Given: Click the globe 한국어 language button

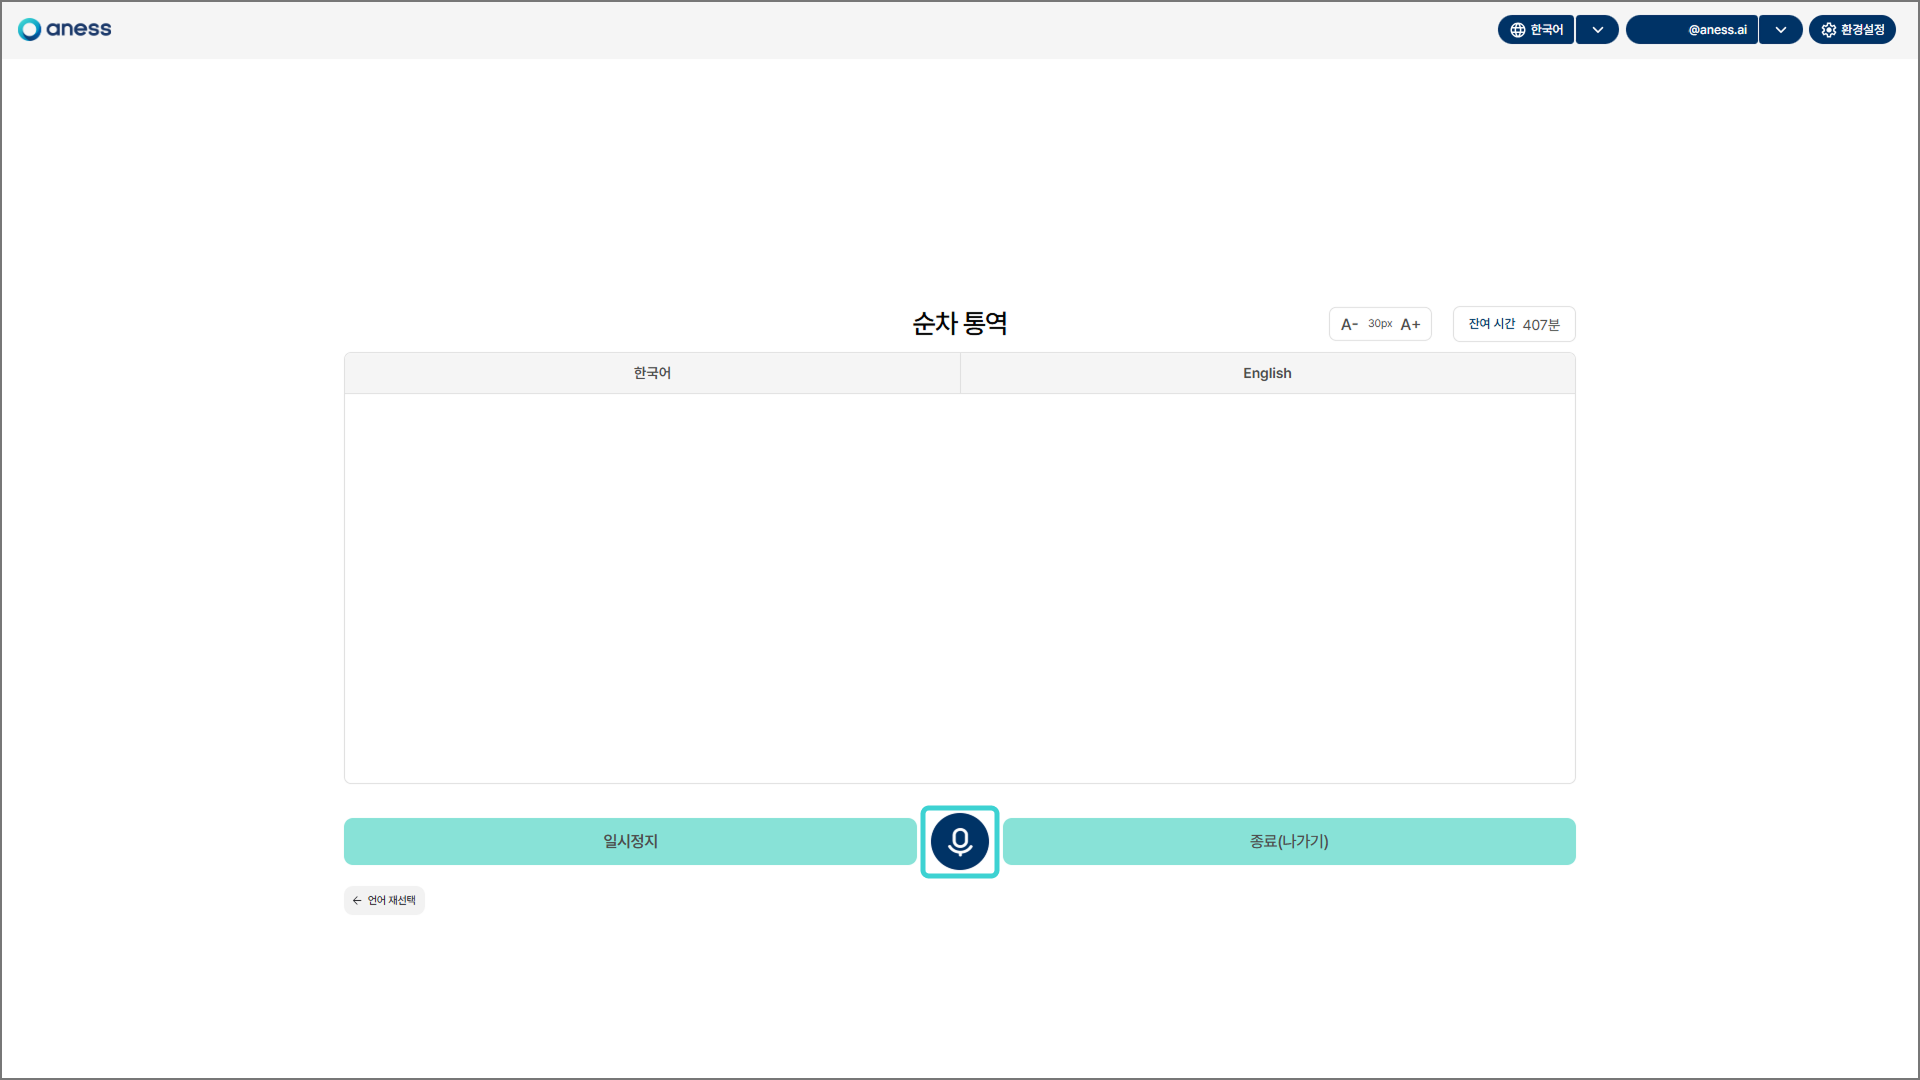Looking at the screenshot, I should [x=1536, y=30].
